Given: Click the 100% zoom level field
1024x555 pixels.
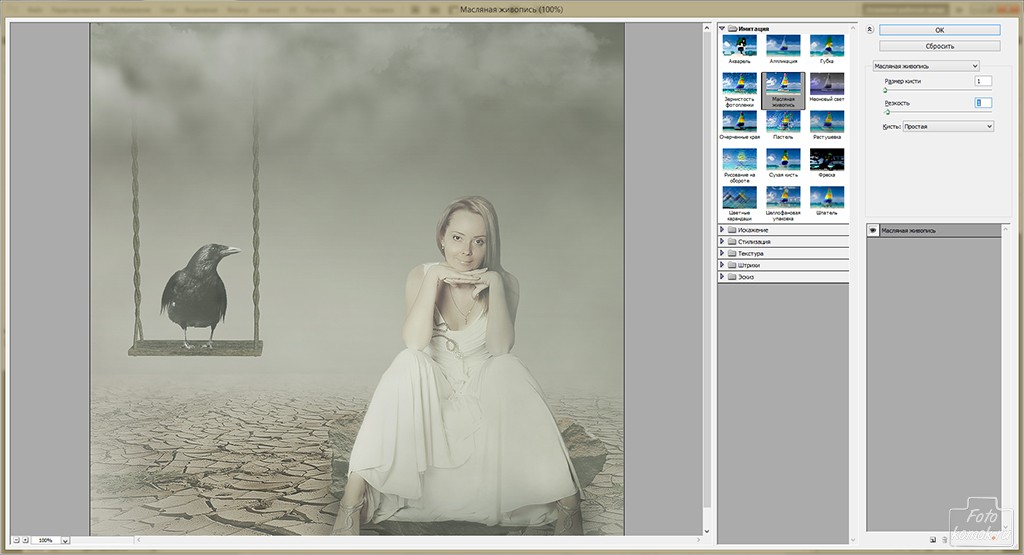Looking at the screenshot, I should (x=46, y=540).
